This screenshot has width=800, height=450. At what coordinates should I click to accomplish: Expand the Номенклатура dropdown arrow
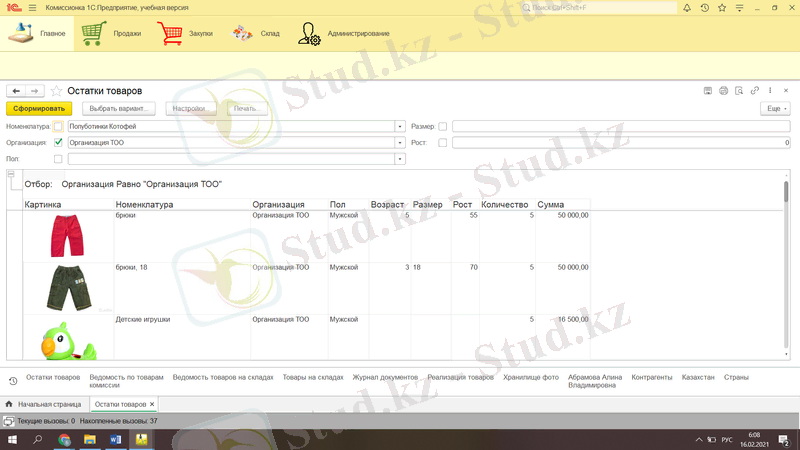click(x=400, y=127)
